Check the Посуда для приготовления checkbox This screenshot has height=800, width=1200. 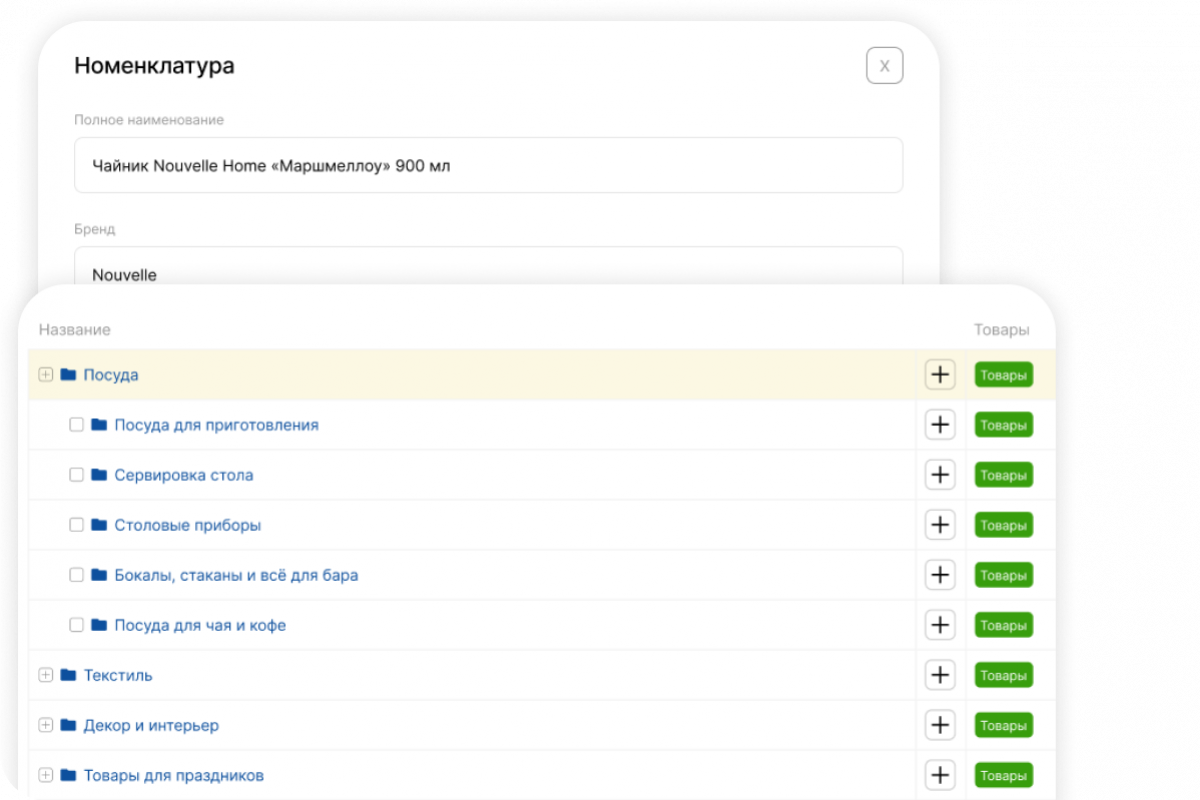(x=76, y=425)
